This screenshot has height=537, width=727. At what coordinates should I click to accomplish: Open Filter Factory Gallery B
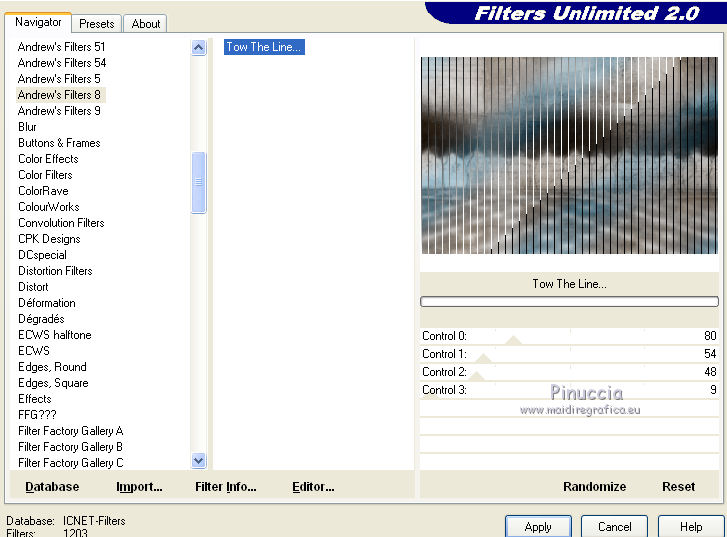(x=70, y=447)
